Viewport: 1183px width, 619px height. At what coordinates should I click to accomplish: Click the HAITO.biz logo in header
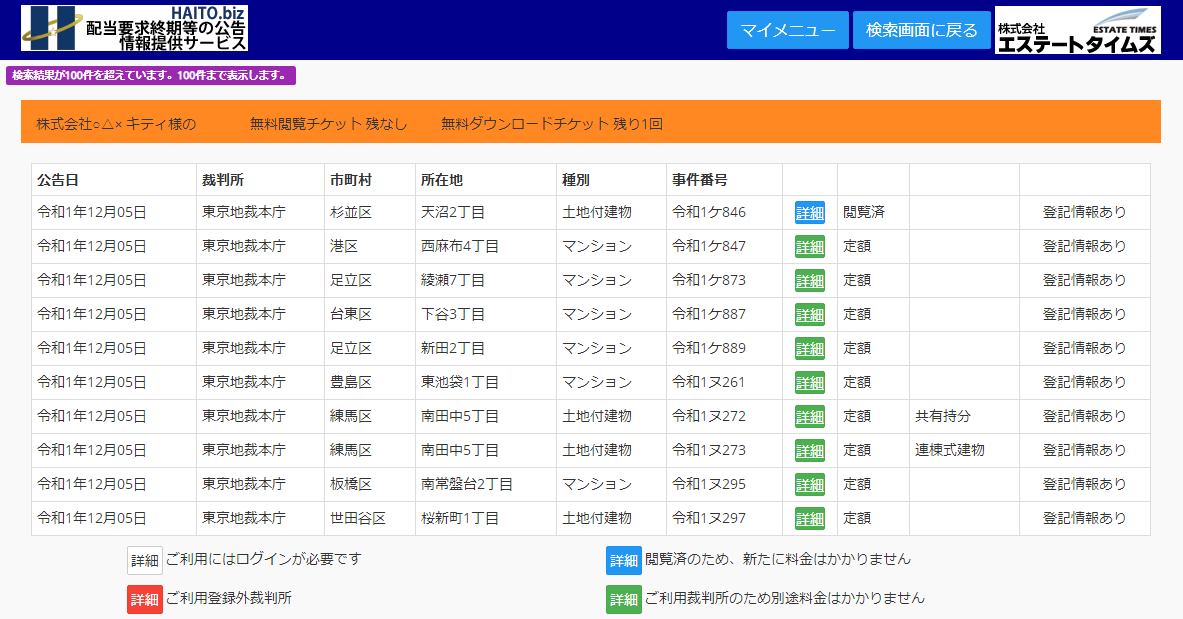[x=134, y=28]
